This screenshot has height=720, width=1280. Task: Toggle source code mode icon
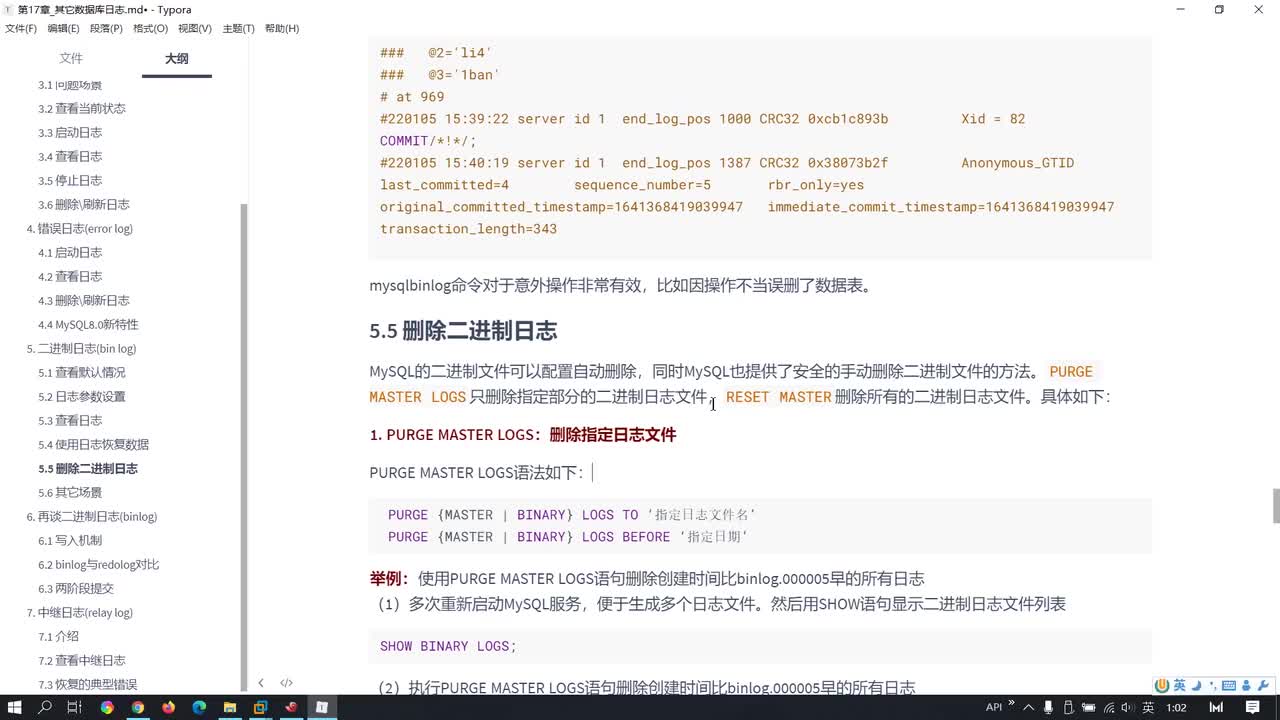tap(286, 683)
